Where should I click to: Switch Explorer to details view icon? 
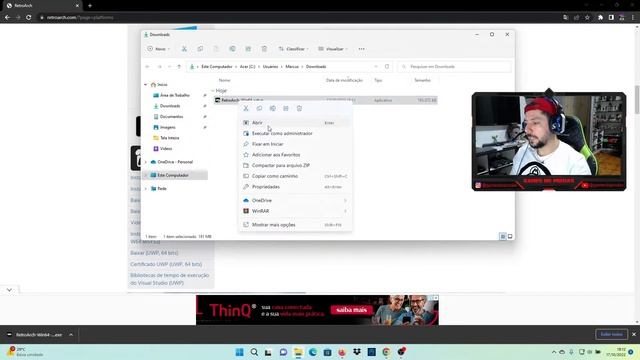click(503, 236)
